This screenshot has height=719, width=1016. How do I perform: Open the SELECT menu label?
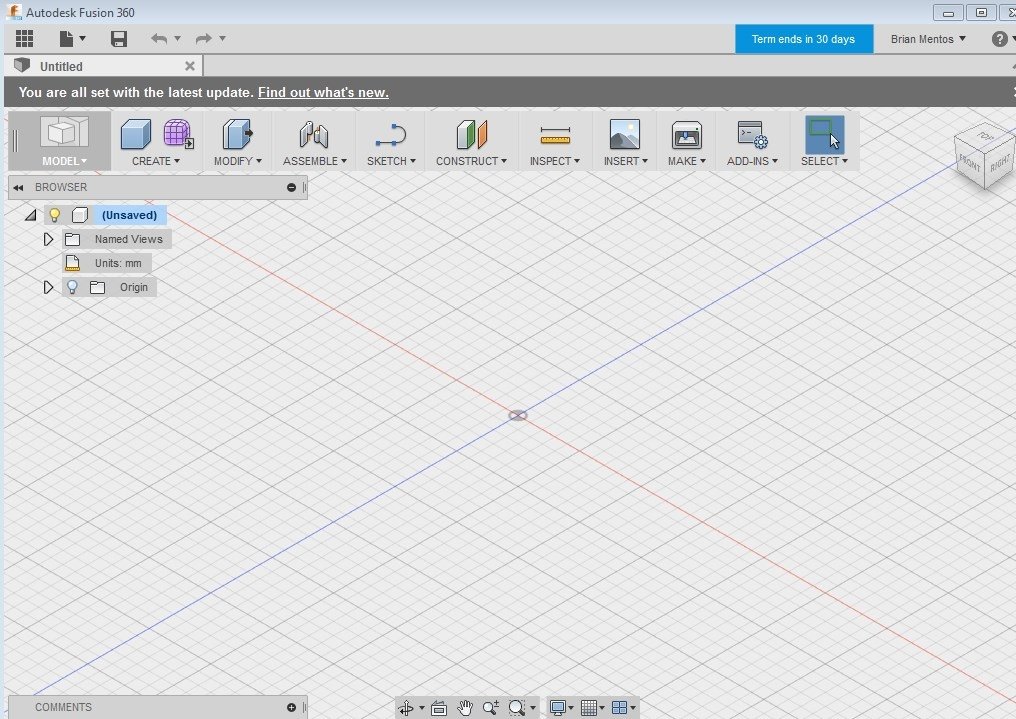click(x=824, y=161)
